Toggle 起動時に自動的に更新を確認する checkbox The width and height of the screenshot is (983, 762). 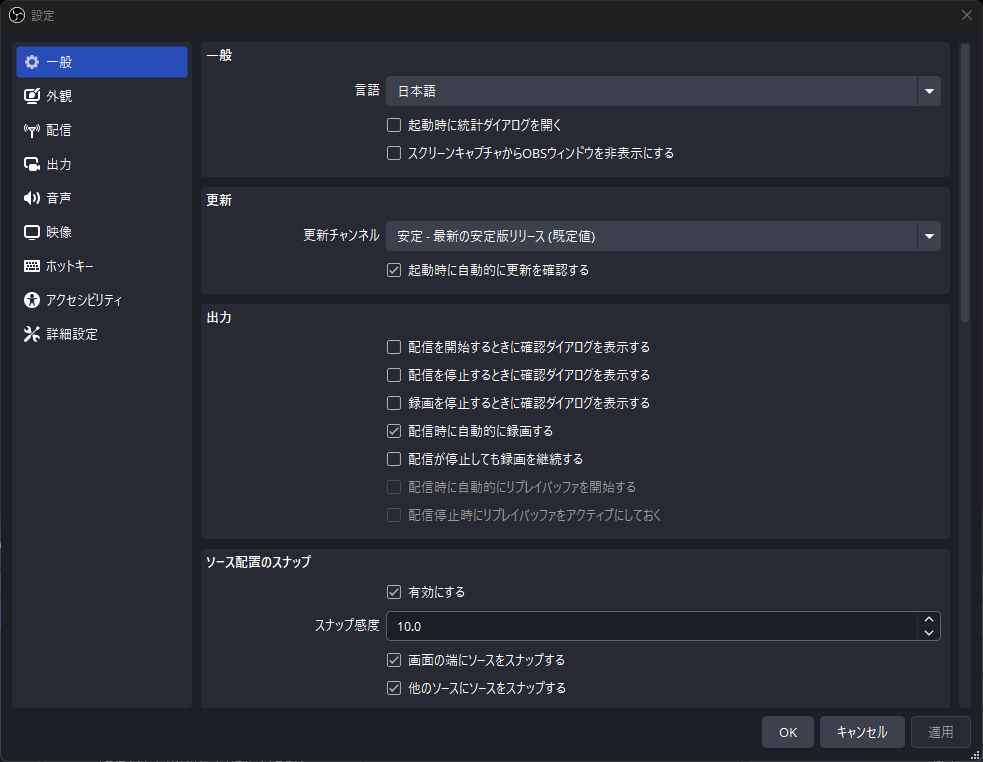pos(394,270)
